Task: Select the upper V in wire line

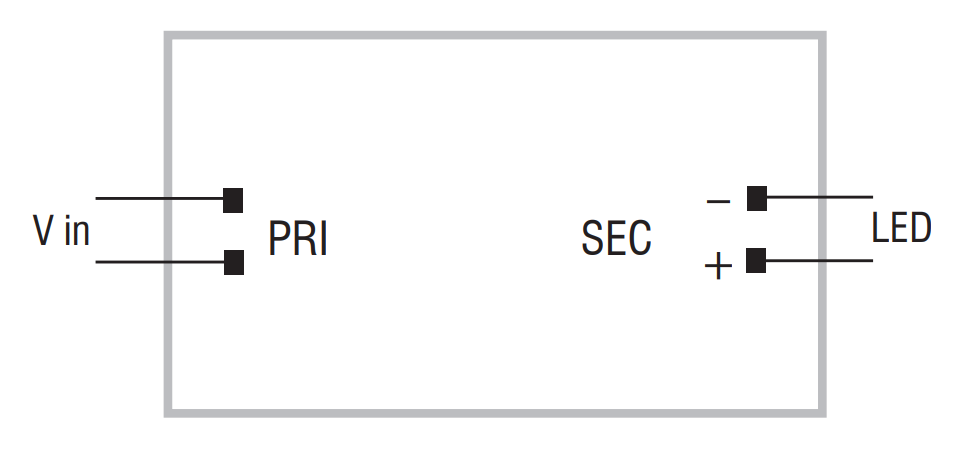Action: 159,198
